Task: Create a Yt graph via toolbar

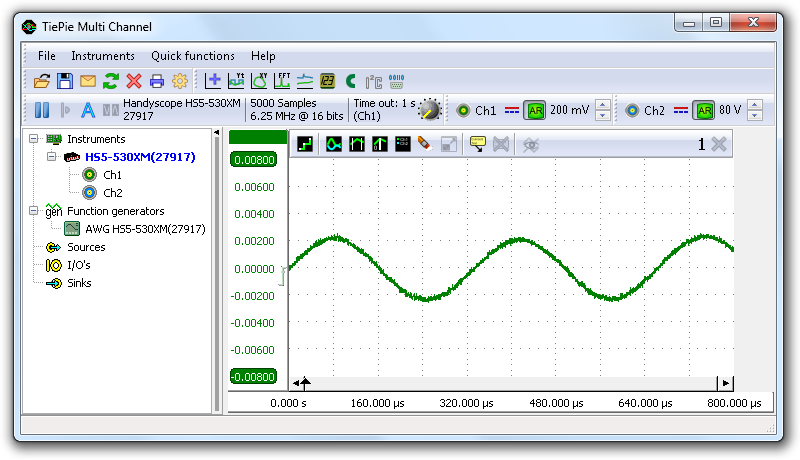Action: click(x=236, y=81)
